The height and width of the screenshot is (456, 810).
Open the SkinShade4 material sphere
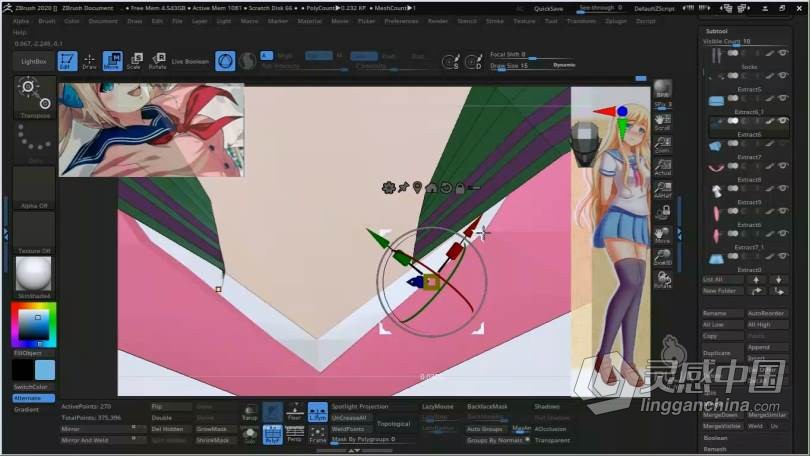34,275
